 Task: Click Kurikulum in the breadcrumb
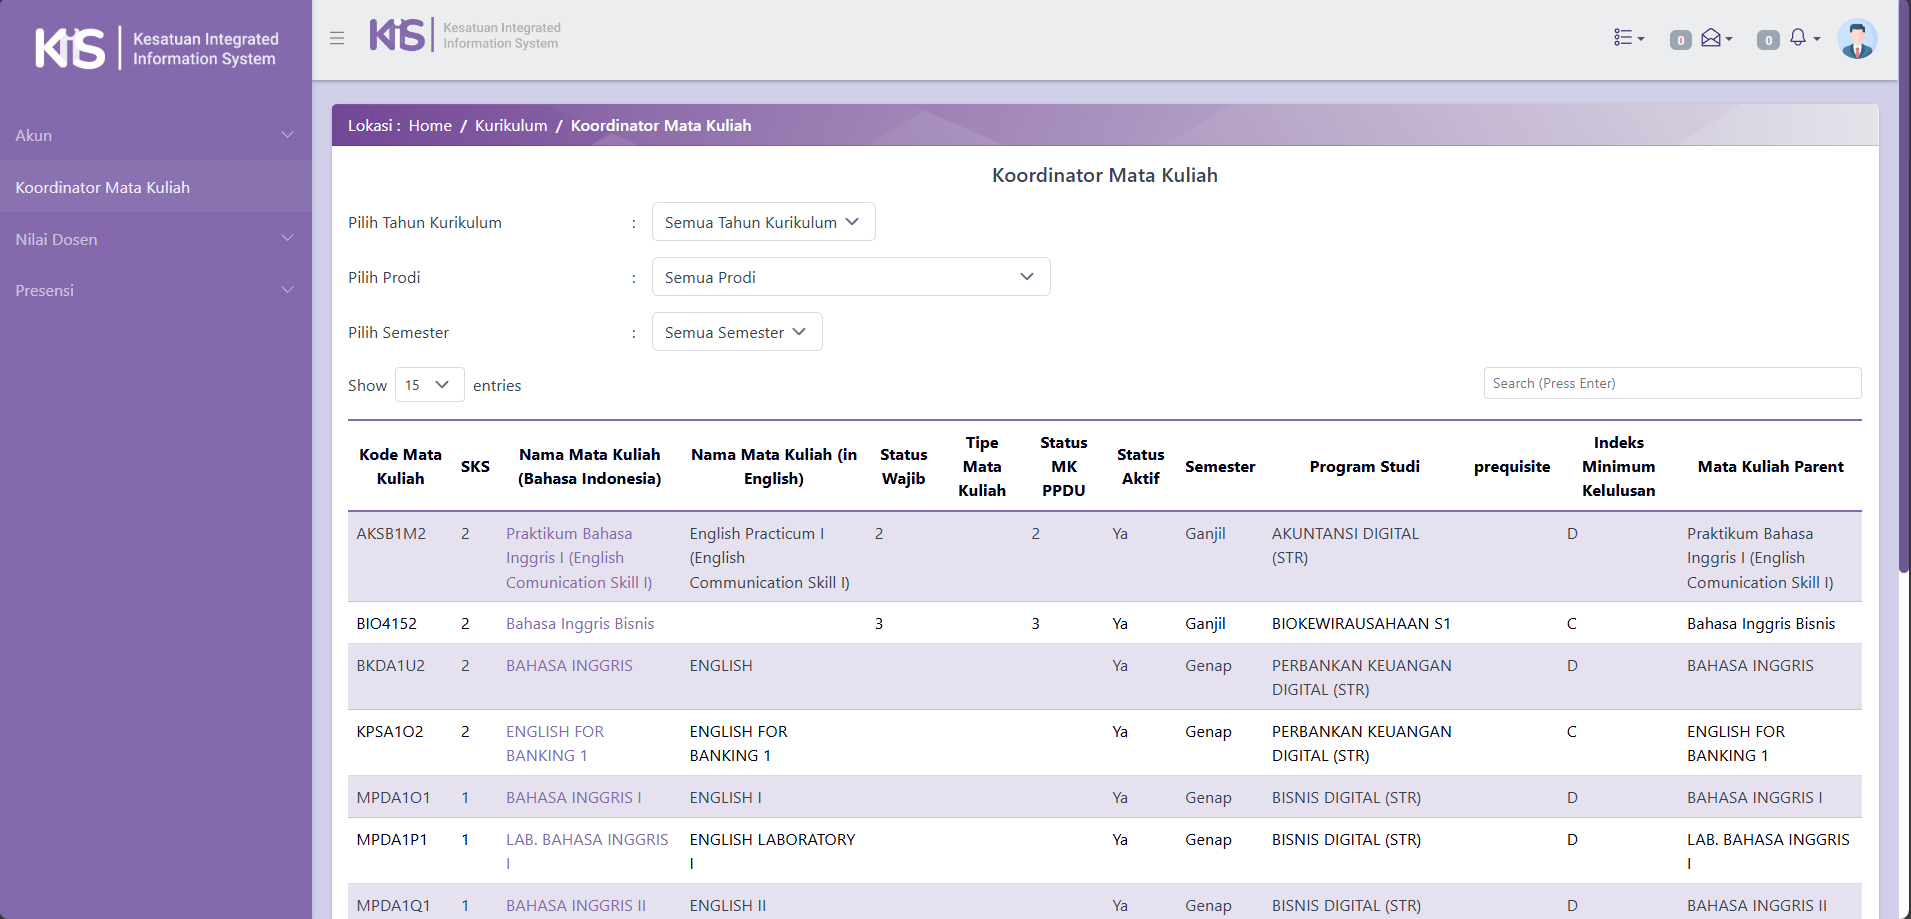pyautogui.click(x=511, y=125)
